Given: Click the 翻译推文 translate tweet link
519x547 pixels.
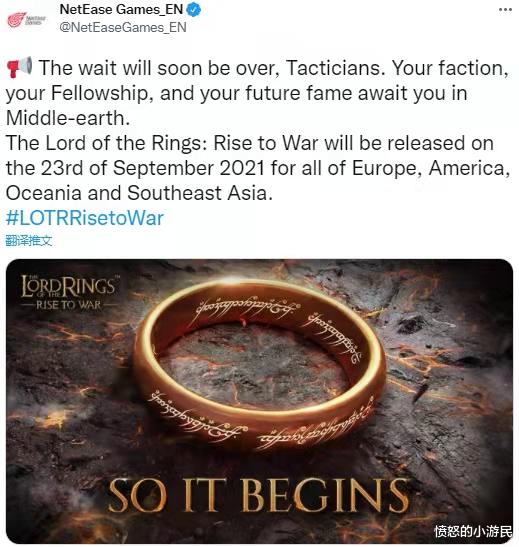Looking at the screenshot, I should point(29,240).
